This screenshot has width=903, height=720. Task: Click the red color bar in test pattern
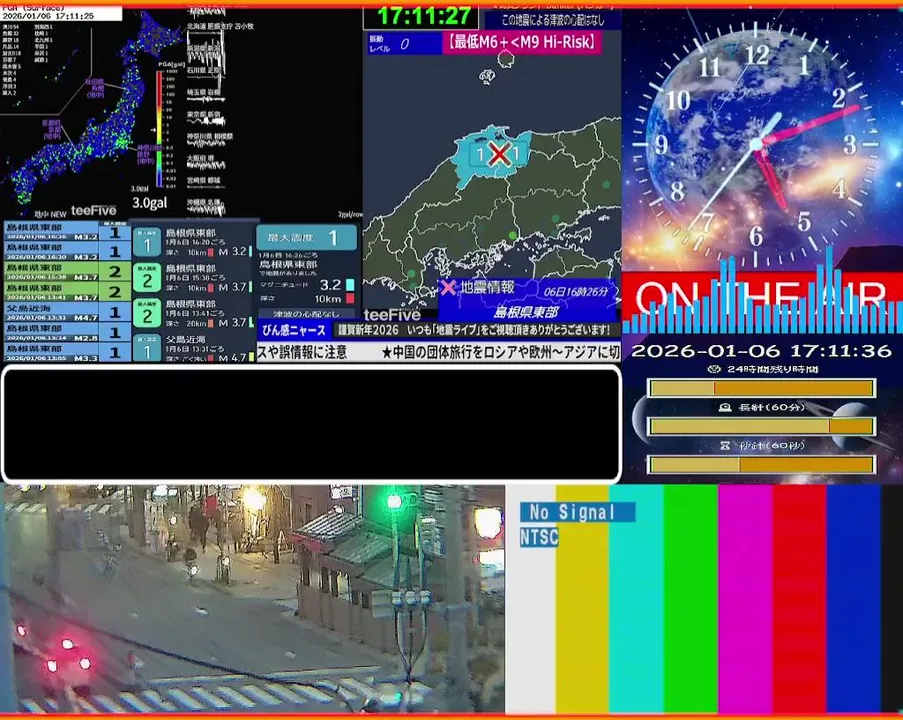(x=799, y=599)
